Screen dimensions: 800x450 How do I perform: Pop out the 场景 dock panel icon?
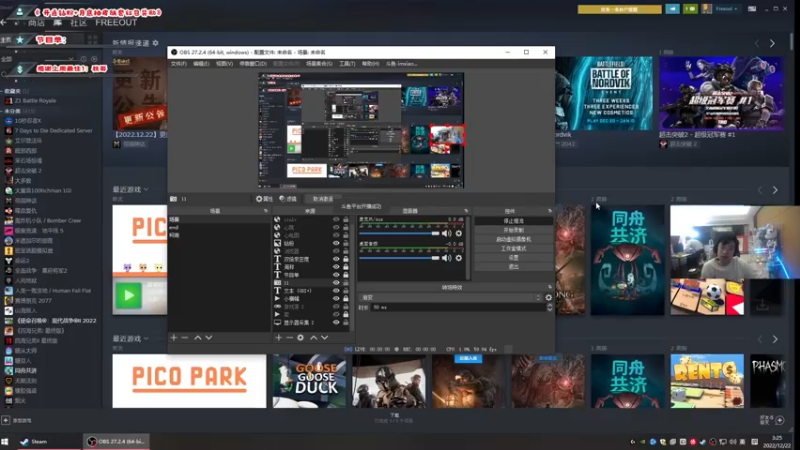click(266, 211)
